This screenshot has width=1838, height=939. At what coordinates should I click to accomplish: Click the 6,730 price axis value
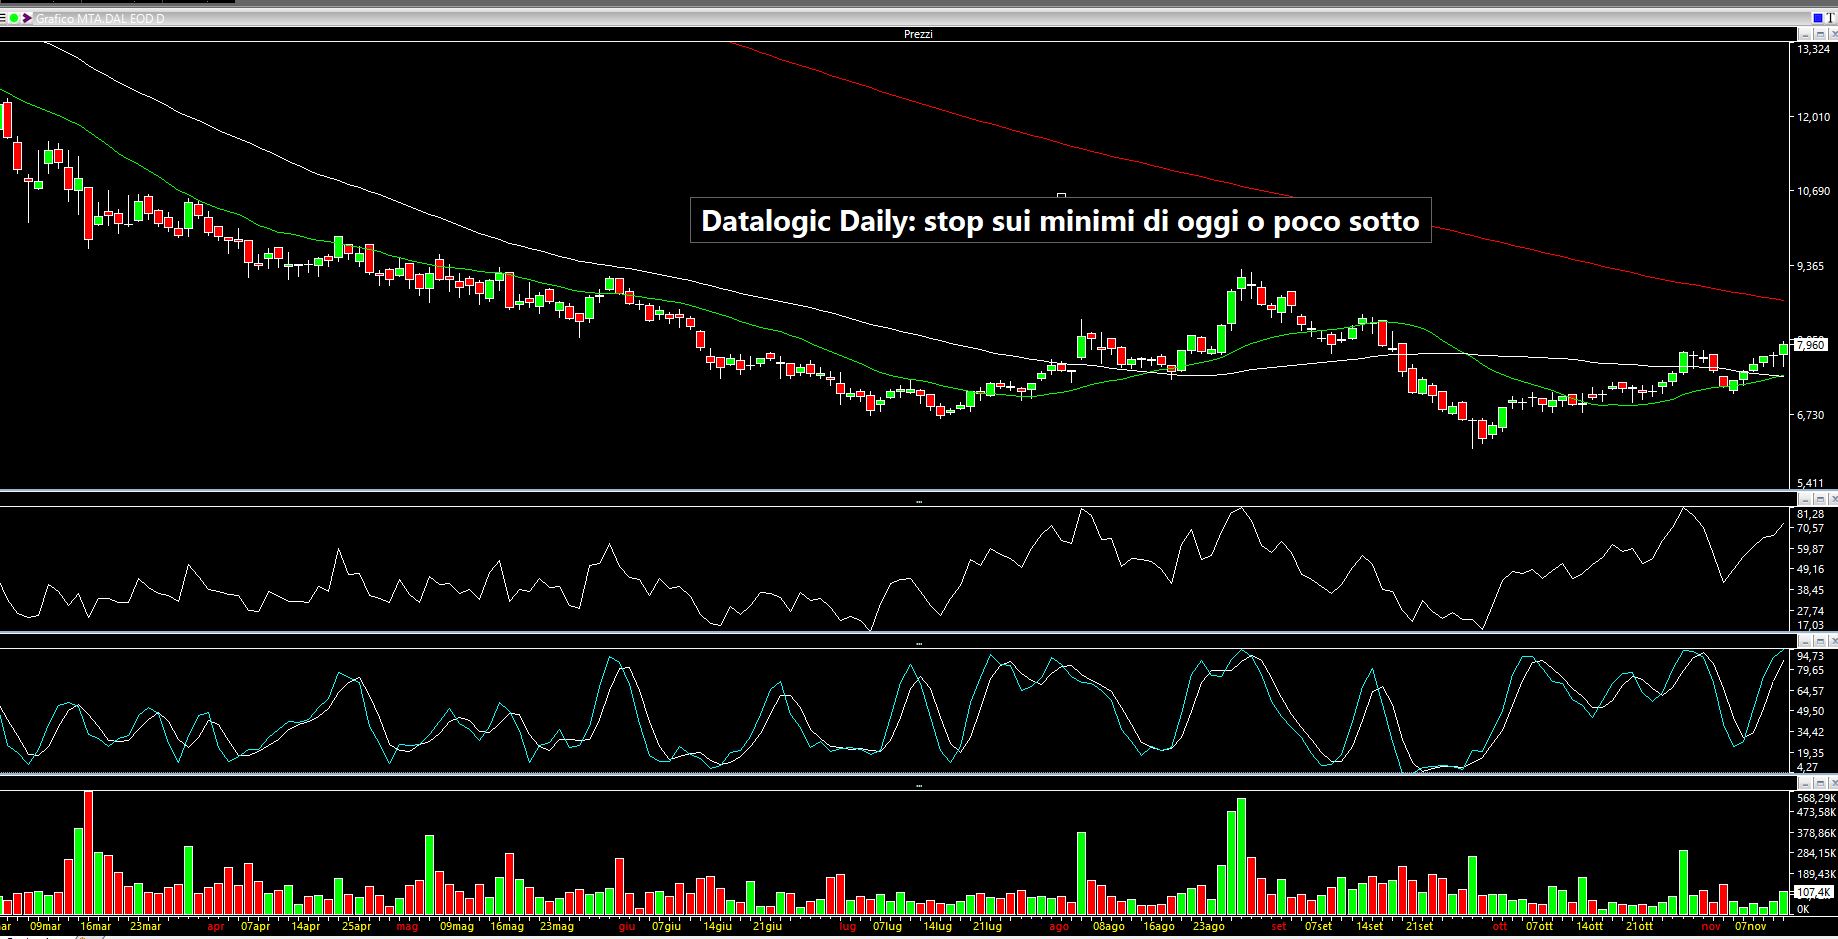click(1811, 414)
